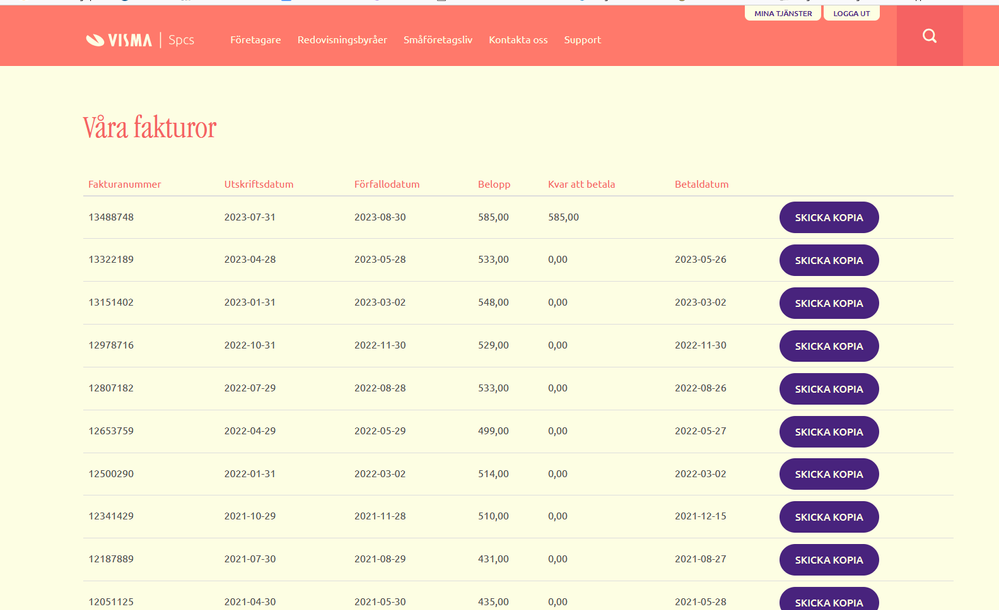
Task: Send copy of invoice 12653759
Action: pos(829,432)
